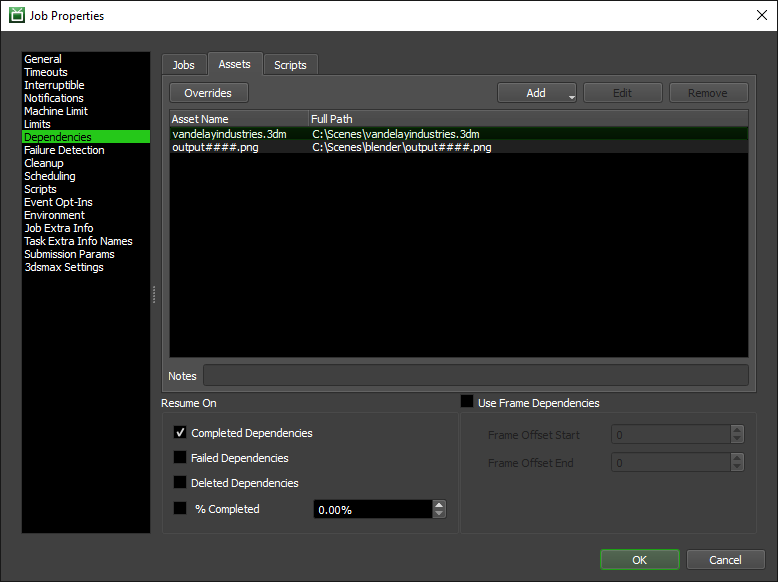
Task: Select Failure Detection in the sidebar
Action: tap(64, 150)
